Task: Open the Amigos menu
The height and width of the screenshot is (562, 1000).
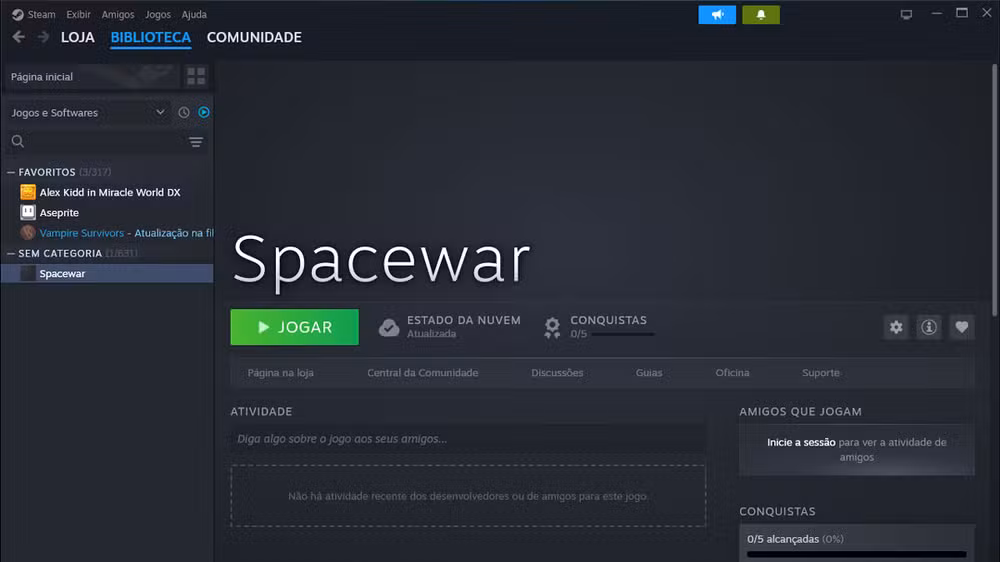Action: coord(118,14)
